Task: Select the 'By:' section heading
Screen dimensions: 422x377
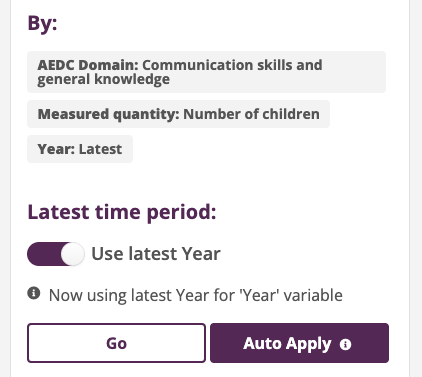Action: 42,24
